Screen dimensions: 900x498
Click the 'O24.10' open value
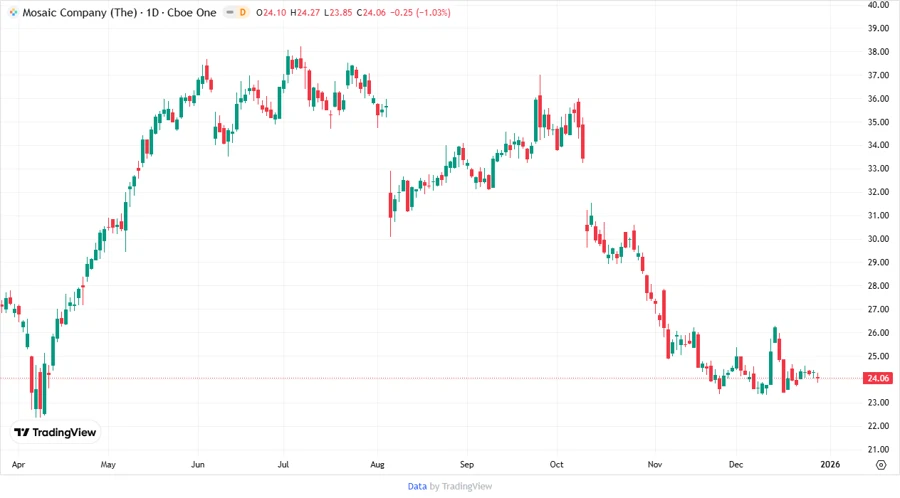point(271,12)
